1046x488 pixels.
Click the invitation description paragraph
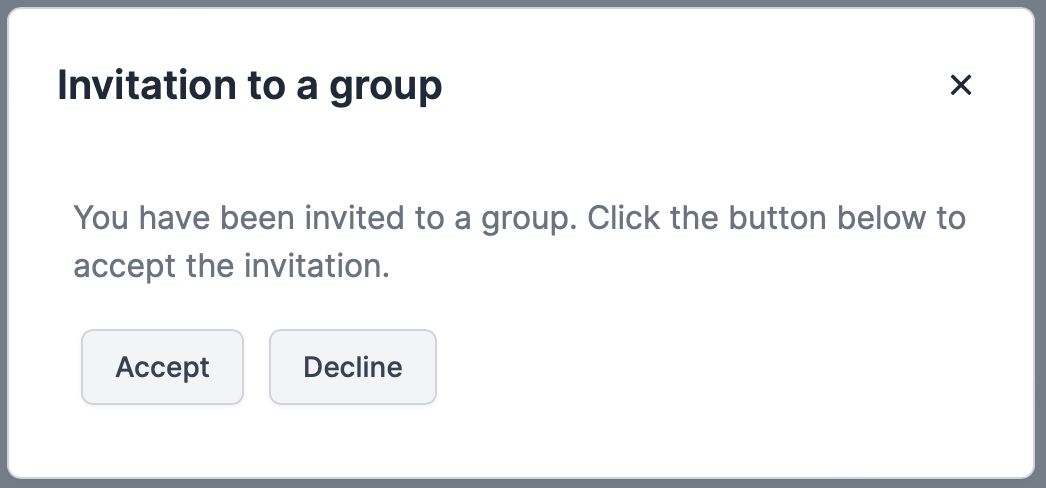(x=519, y=242)
